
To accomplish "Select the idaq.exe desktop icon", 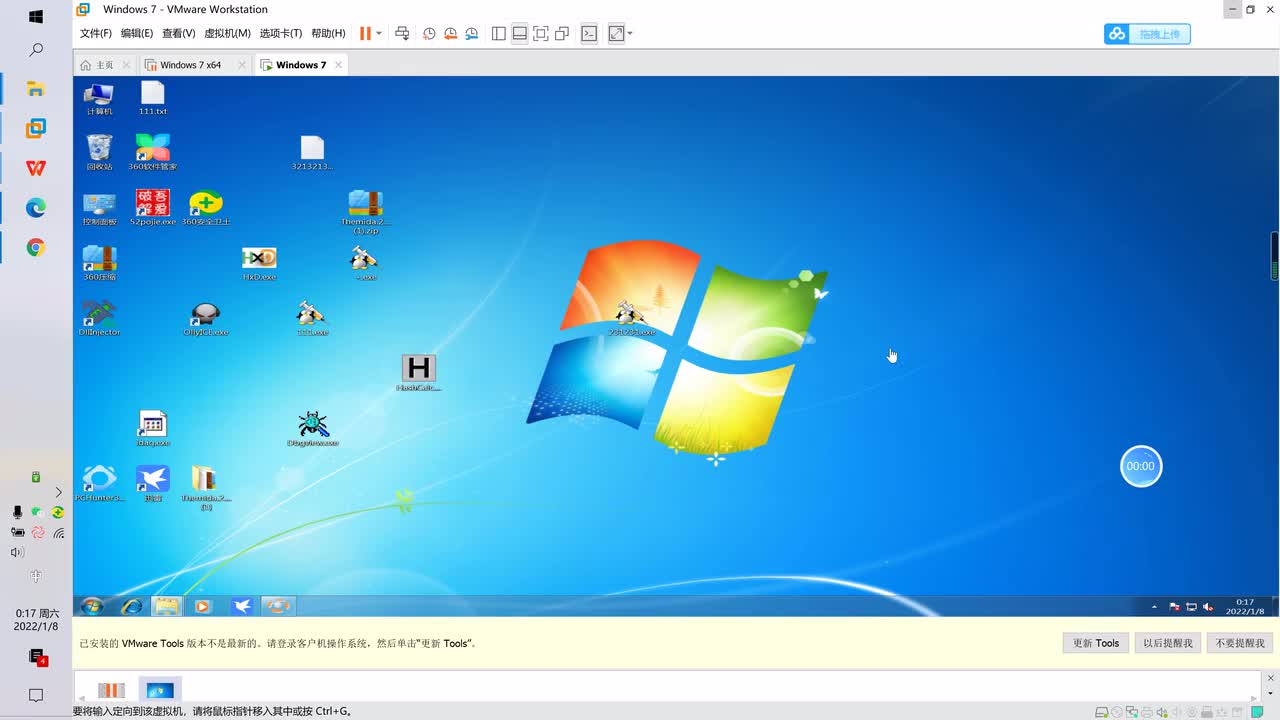I will tap(153, 428).
